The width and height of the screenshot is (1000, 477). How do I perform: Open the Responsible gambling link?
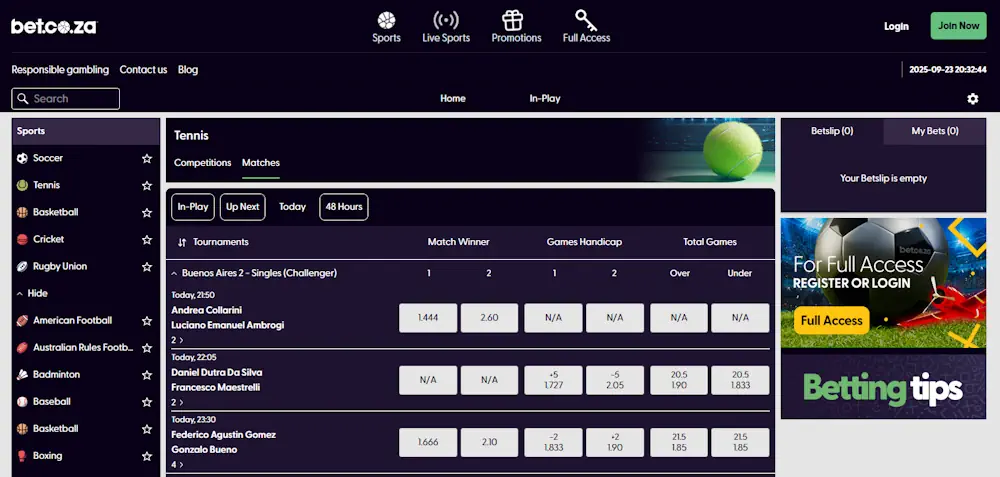pos(59,70)
